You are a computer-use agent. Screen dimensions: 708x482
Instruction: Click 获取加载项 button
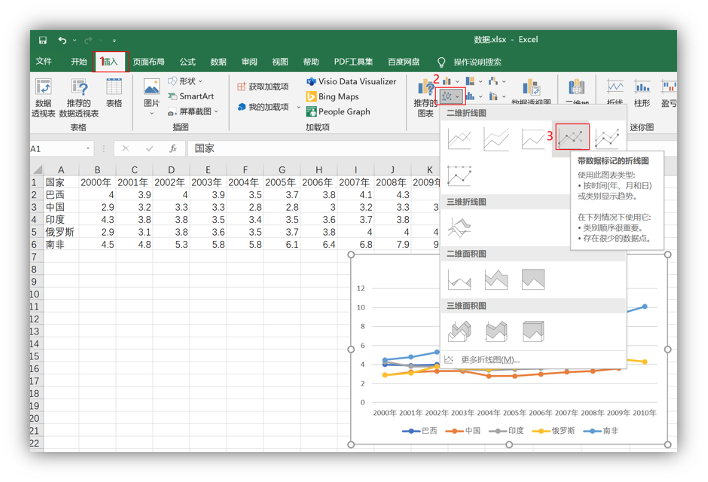pyautogui.click(x=263, y=87)
